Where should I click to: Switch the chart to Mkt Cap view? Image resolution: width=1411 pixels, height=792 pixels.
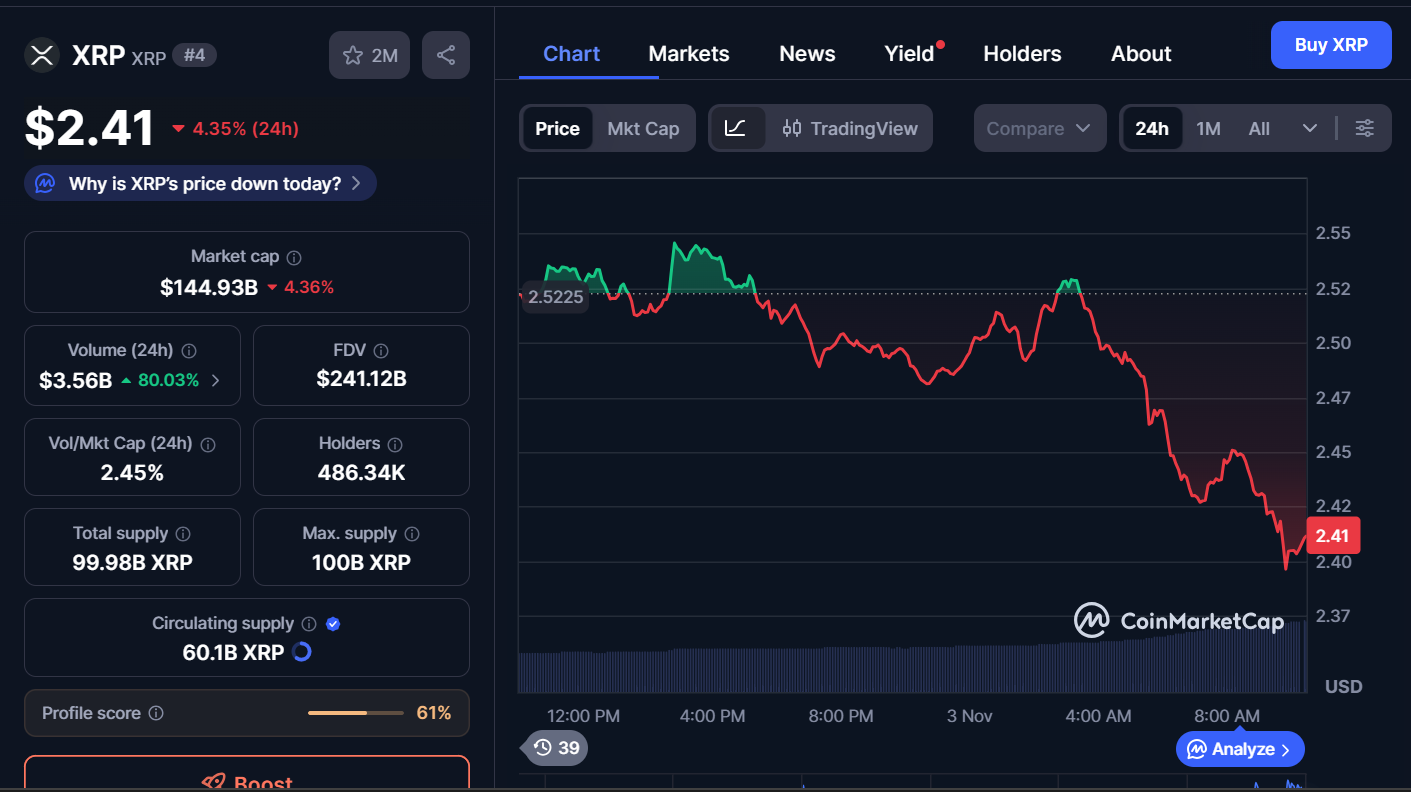pyautogui.click(x=643, y=128)
